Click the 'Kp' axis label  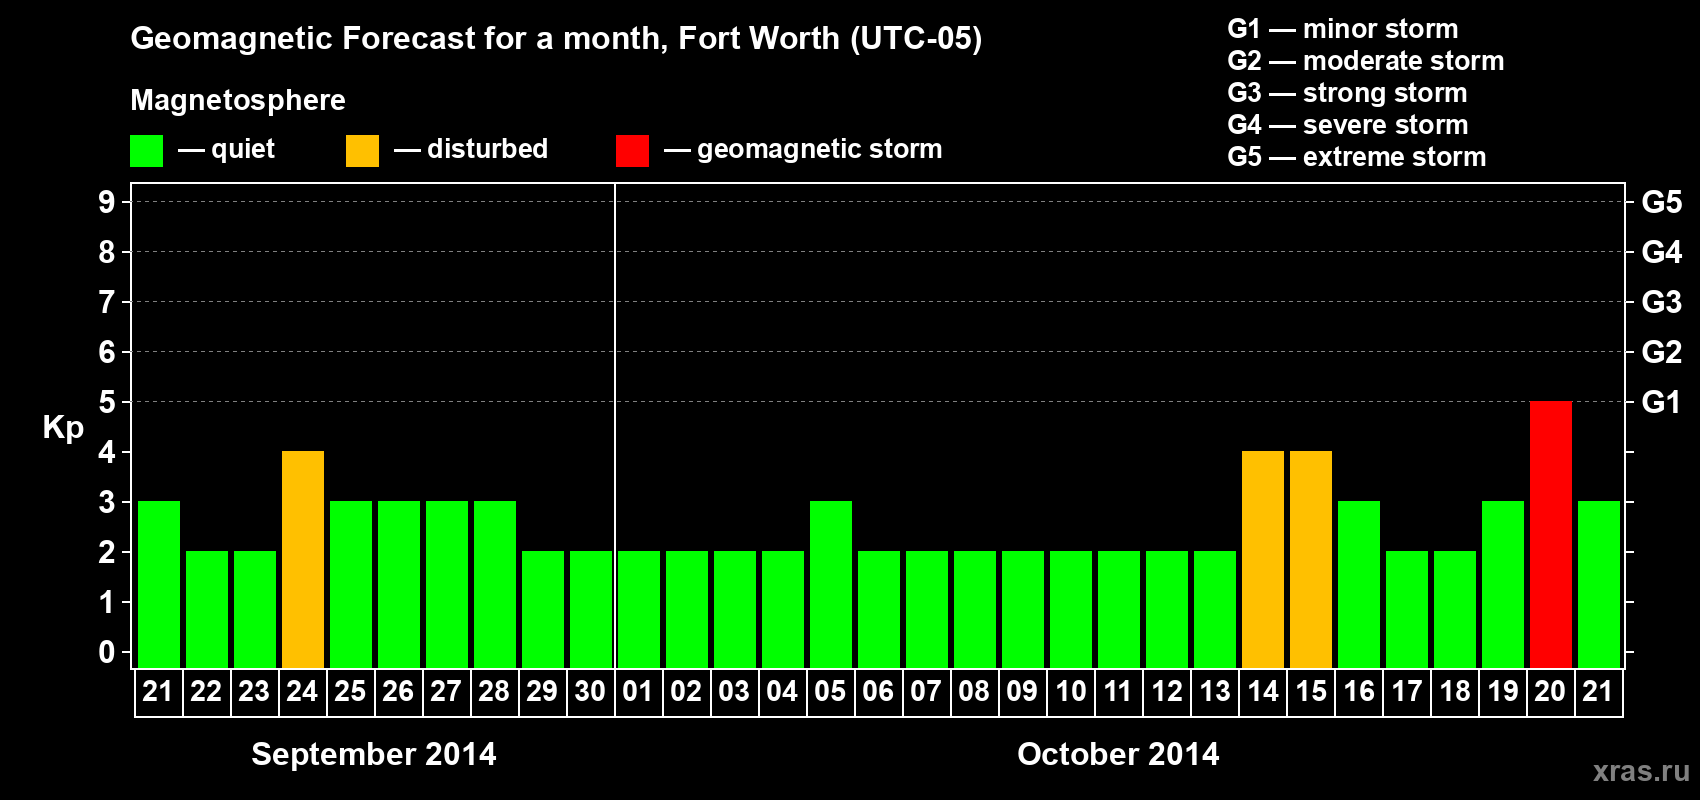[63, 428]
